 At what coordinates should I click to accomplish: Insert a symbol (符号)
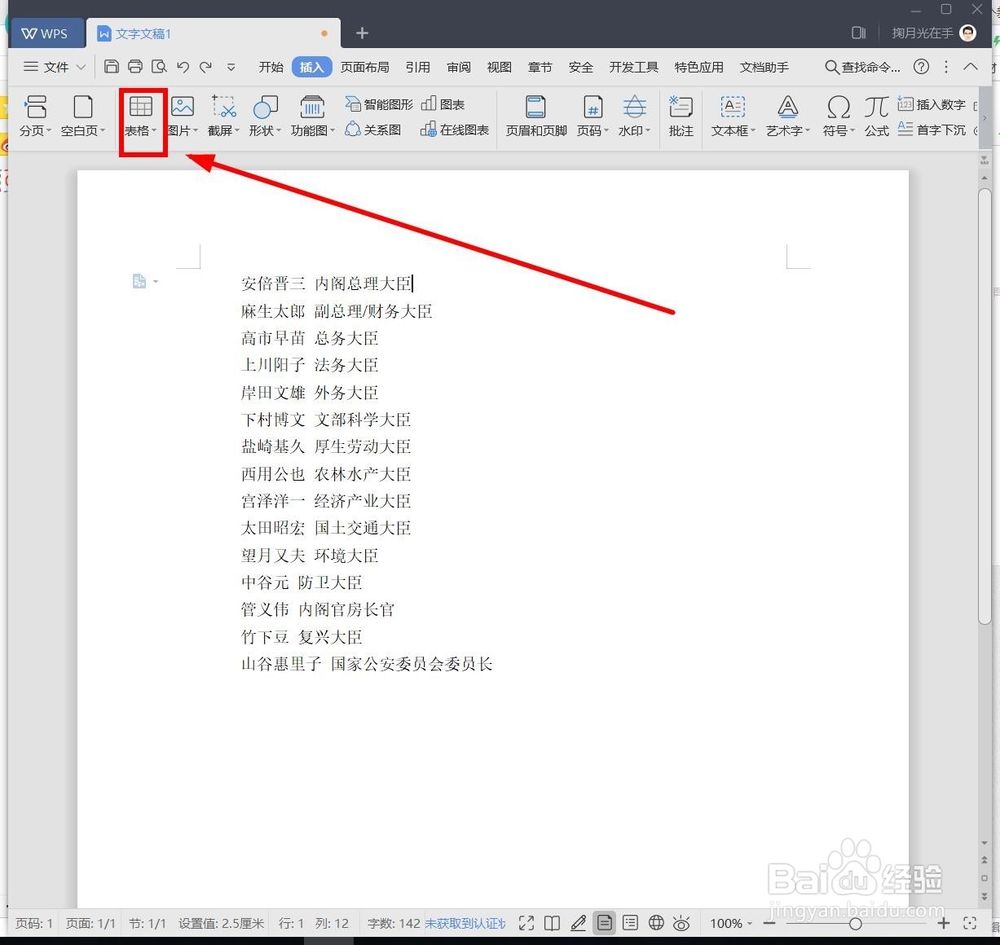point(838,115)
